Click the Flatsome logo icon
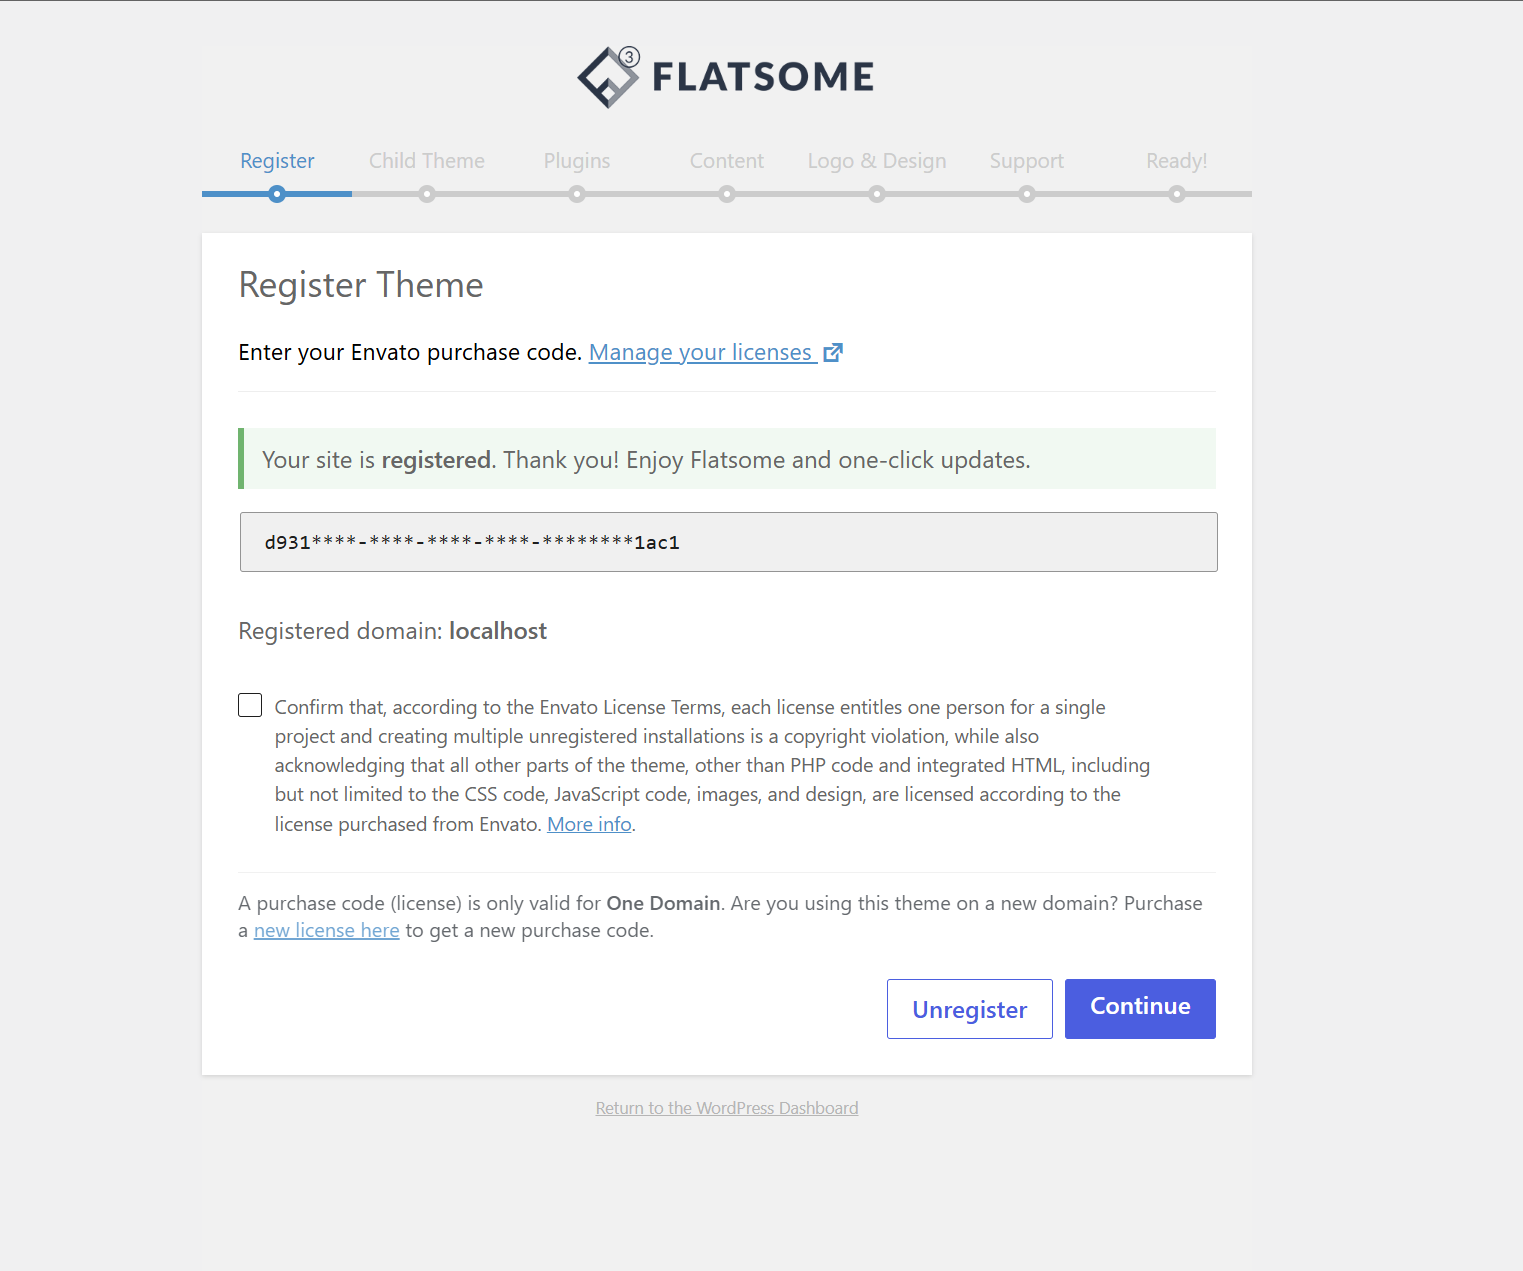The height and width of the screenshot is (1271, 1523). 608,77
